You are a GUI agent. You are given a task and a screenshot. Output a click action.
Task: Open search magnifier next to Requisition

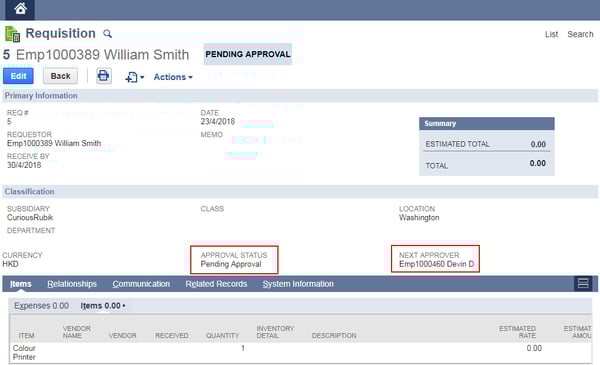tap(108, 34)
